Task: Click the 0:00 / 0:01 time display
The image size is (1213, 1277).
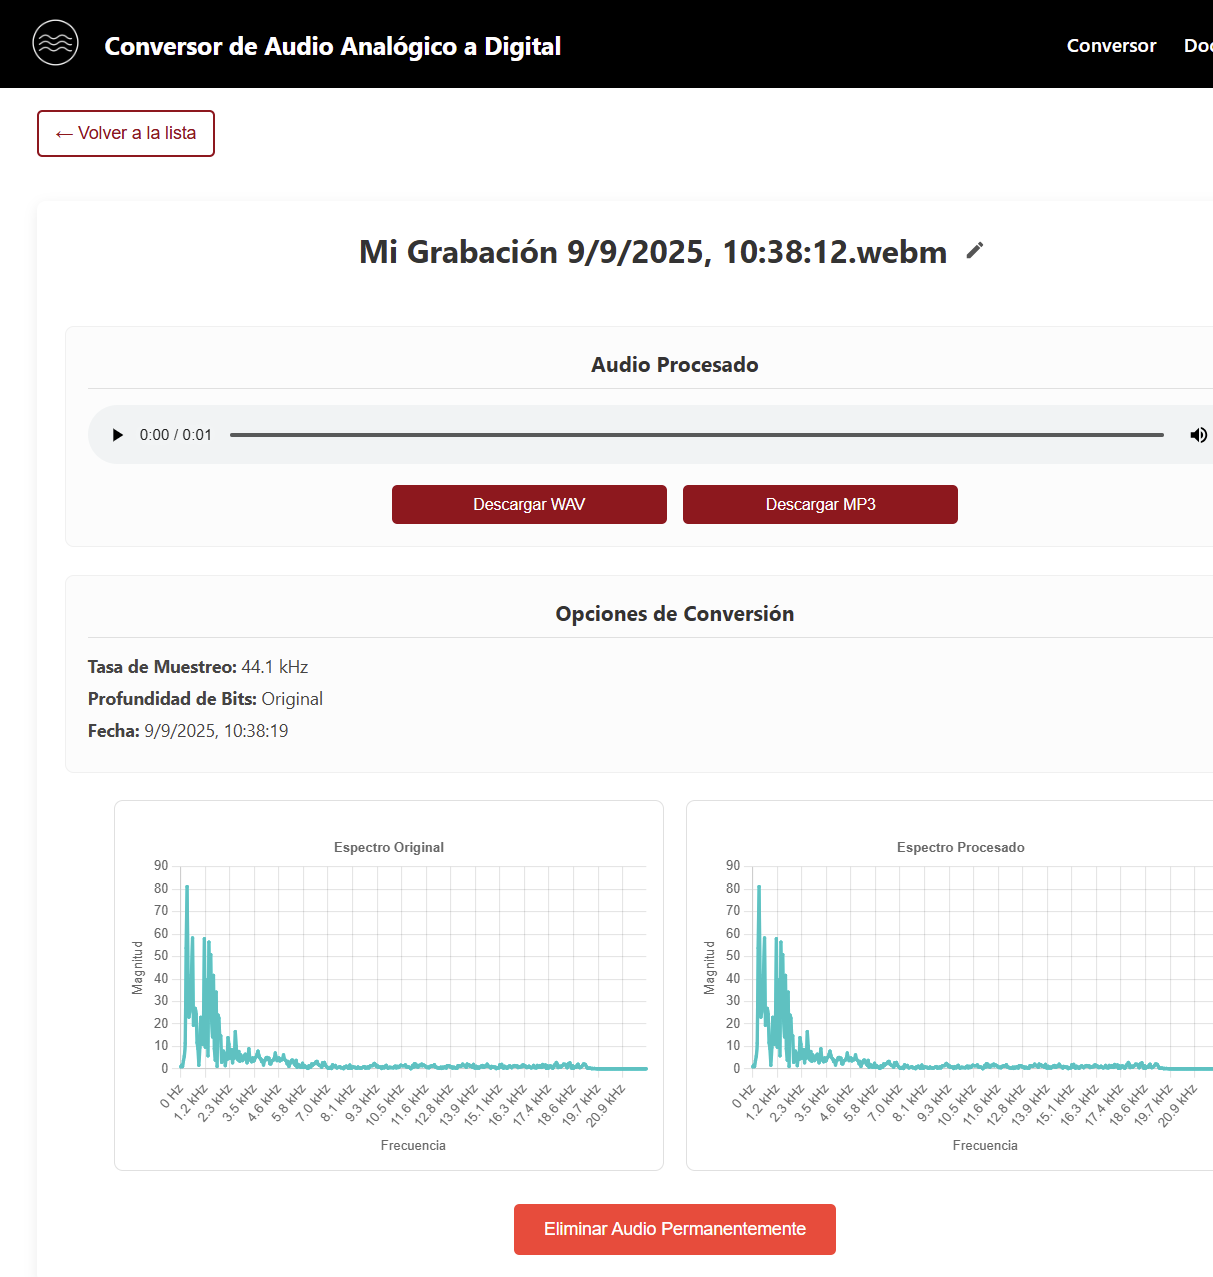Action: click(176, 435)
